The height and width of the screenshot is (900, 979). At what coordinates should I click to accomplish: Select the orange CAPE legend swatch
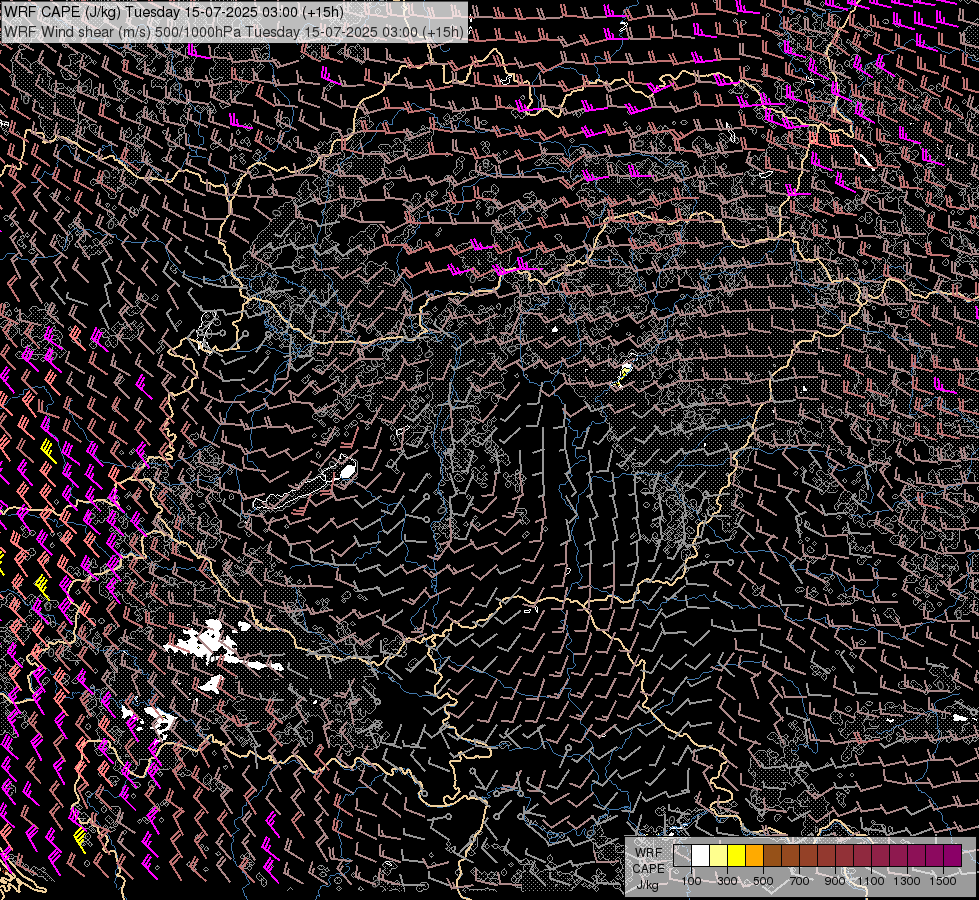click(x=754, y=855)
